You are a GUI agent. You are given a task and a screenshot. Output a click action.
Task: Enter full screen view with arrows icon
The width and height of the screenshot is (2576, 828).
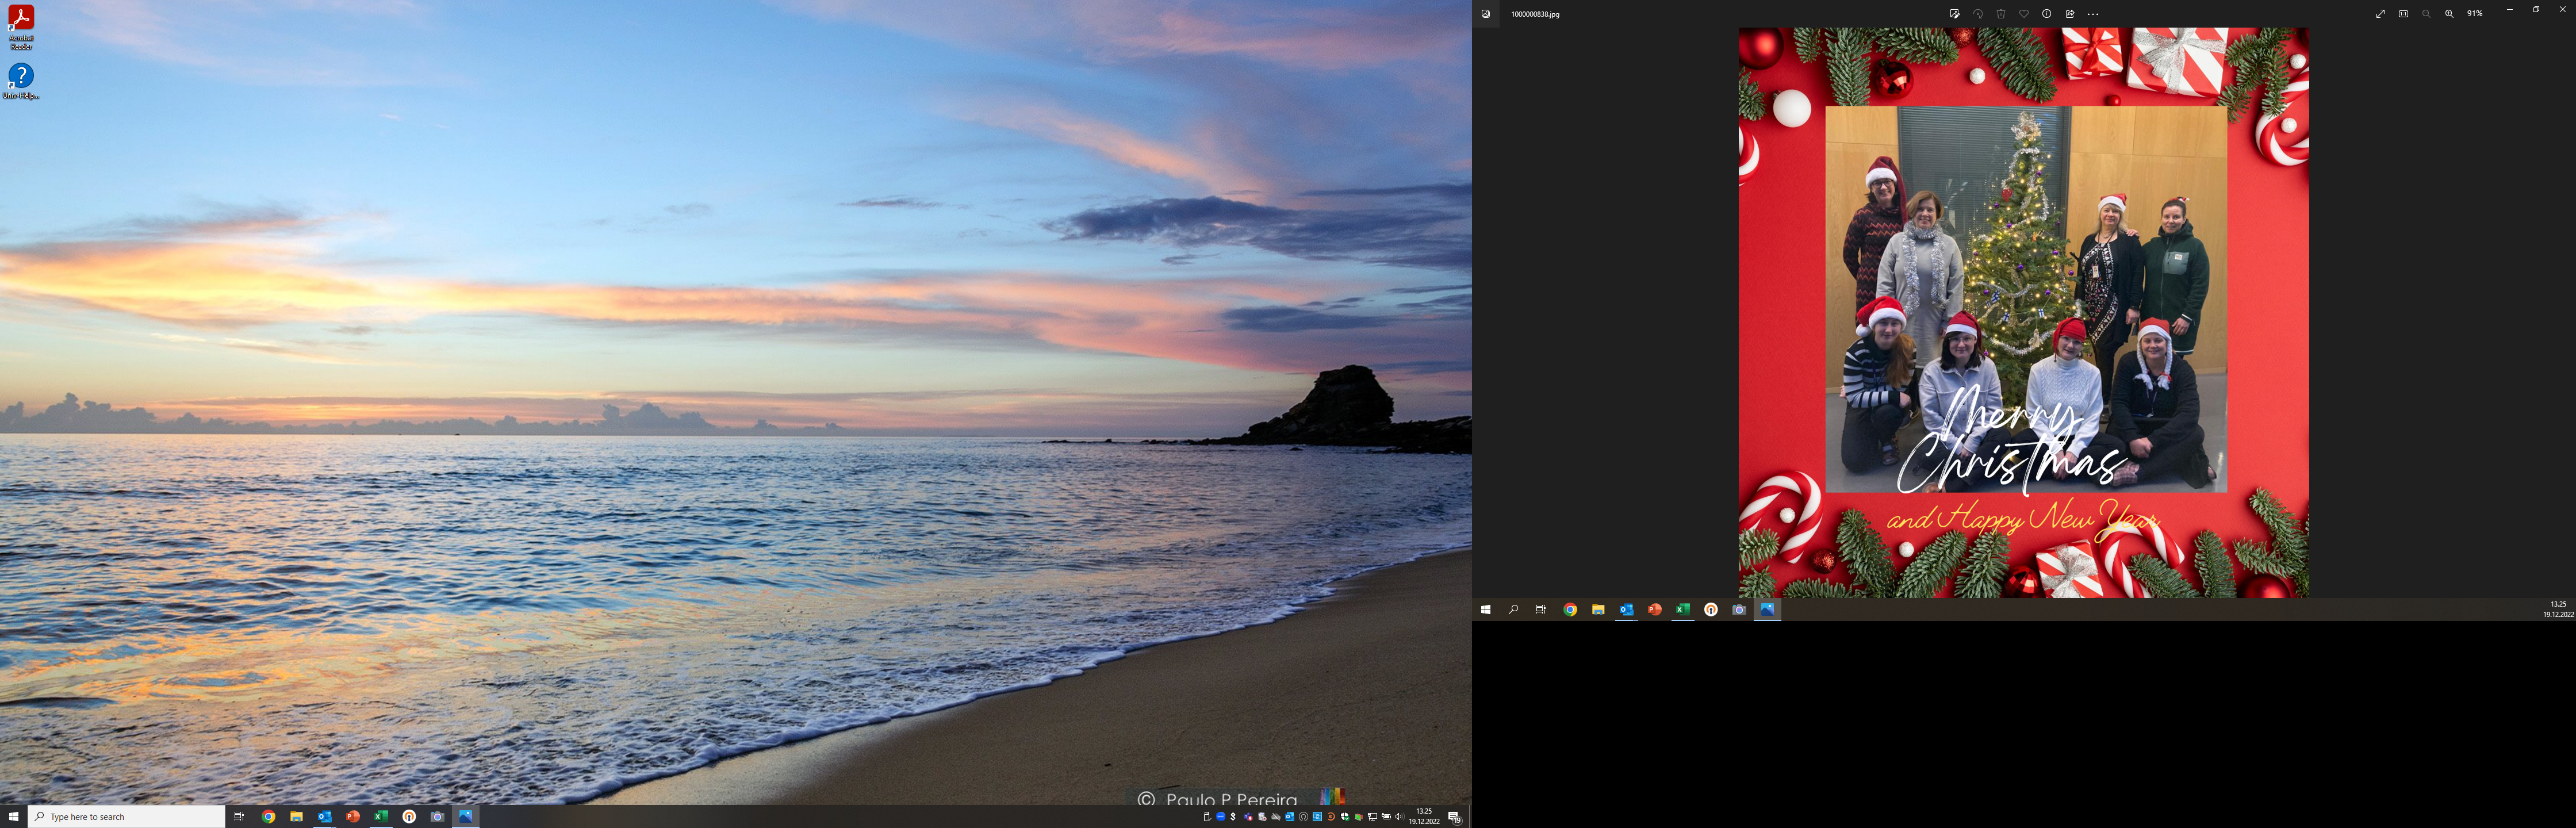(x=2380, y=14)
